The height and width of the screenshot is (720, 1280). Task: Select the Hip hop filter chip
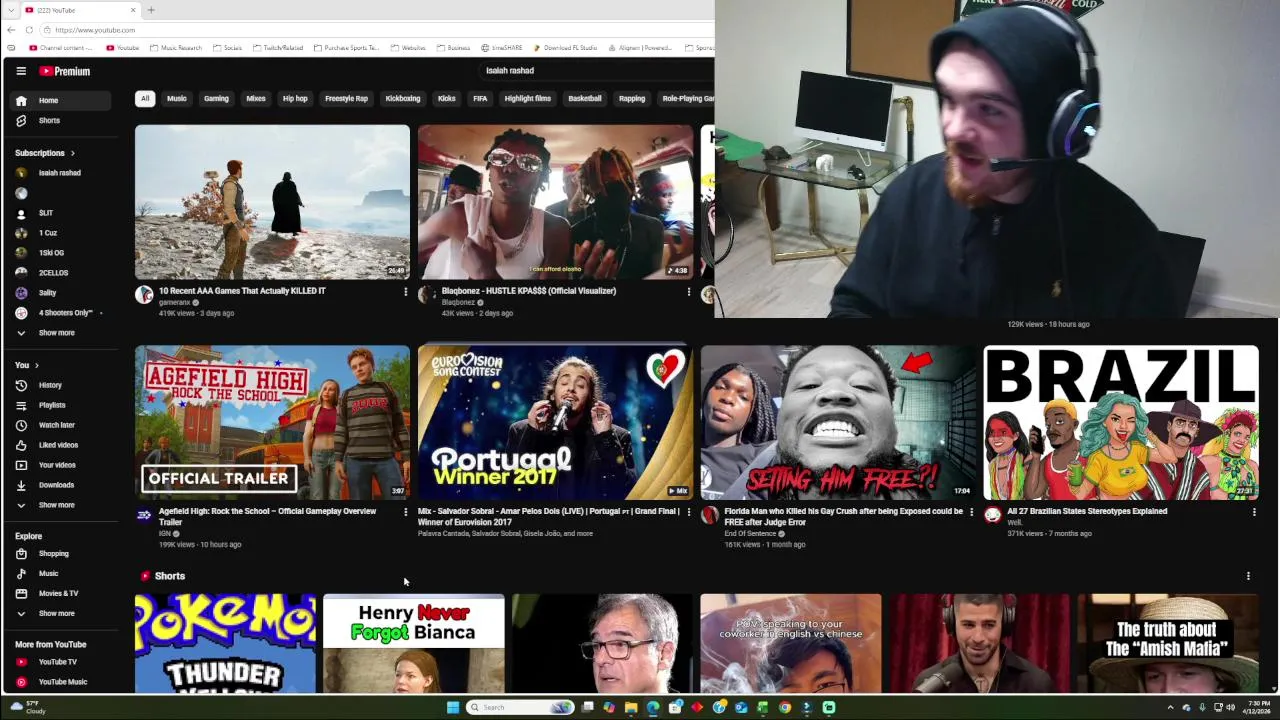point(295,99)
